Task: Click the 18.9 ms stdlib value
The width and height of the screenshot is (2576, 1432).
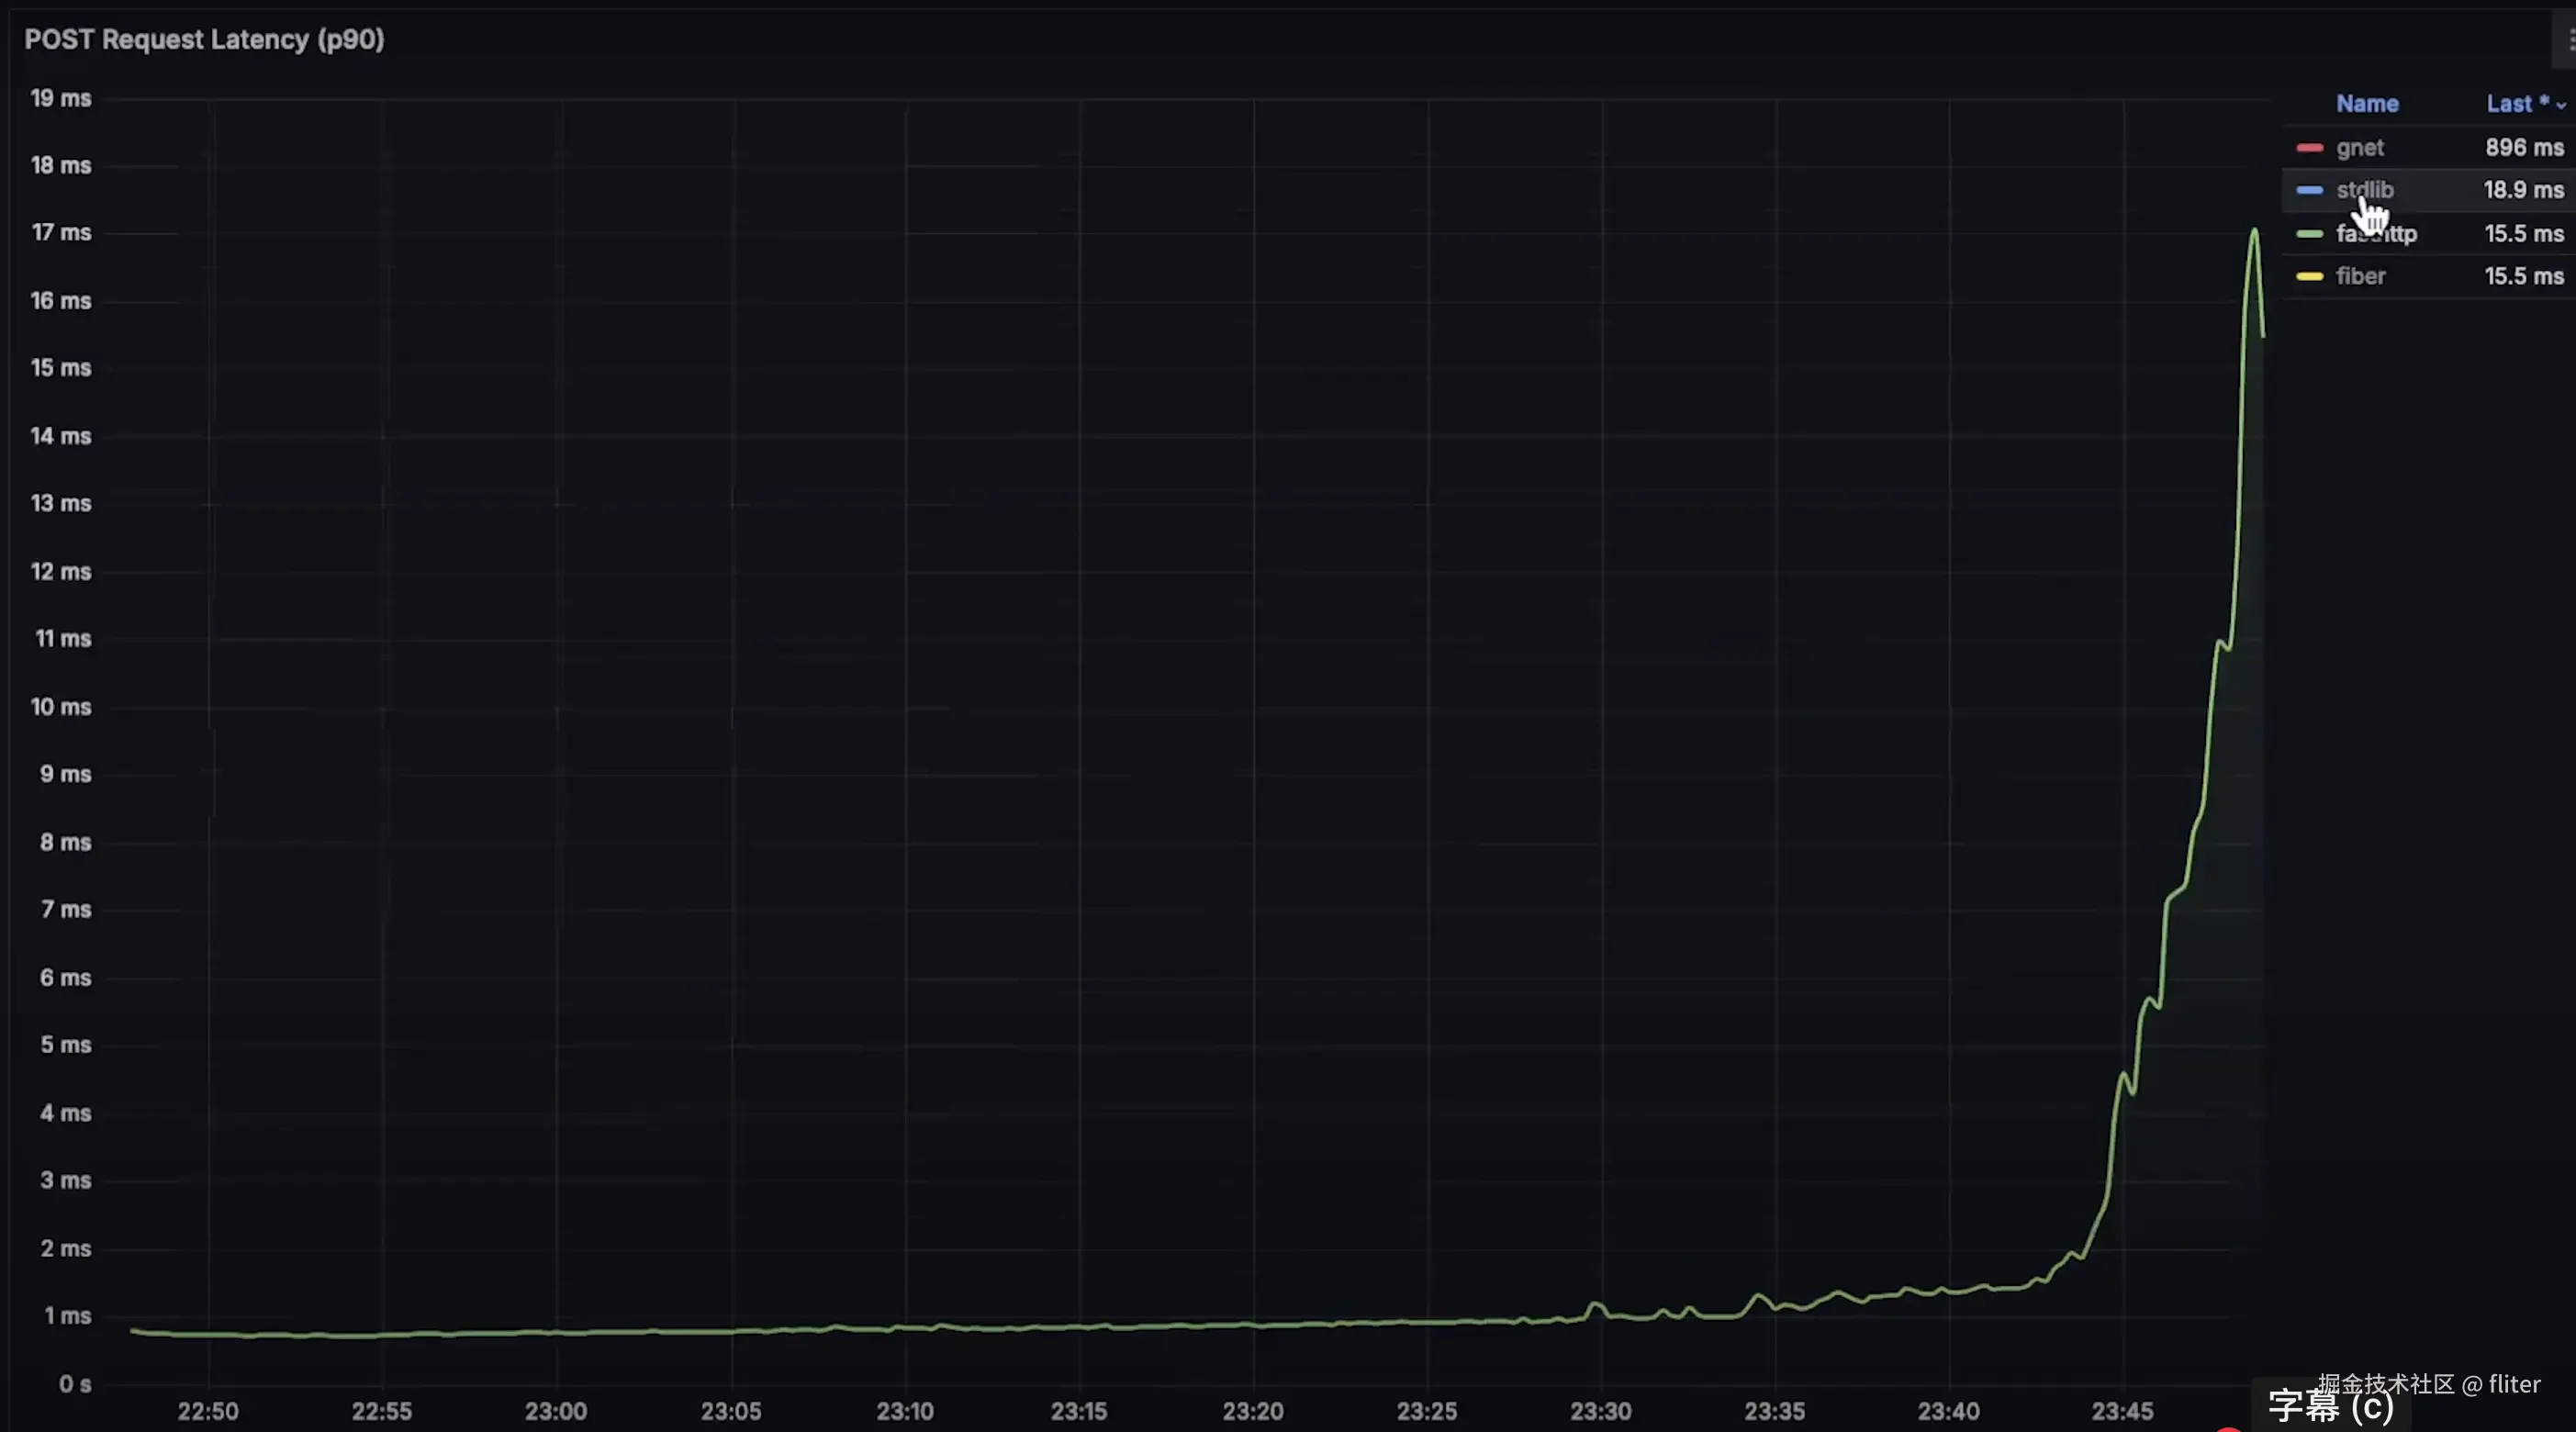Action: pyautogui.click(x=2523, y=190)
